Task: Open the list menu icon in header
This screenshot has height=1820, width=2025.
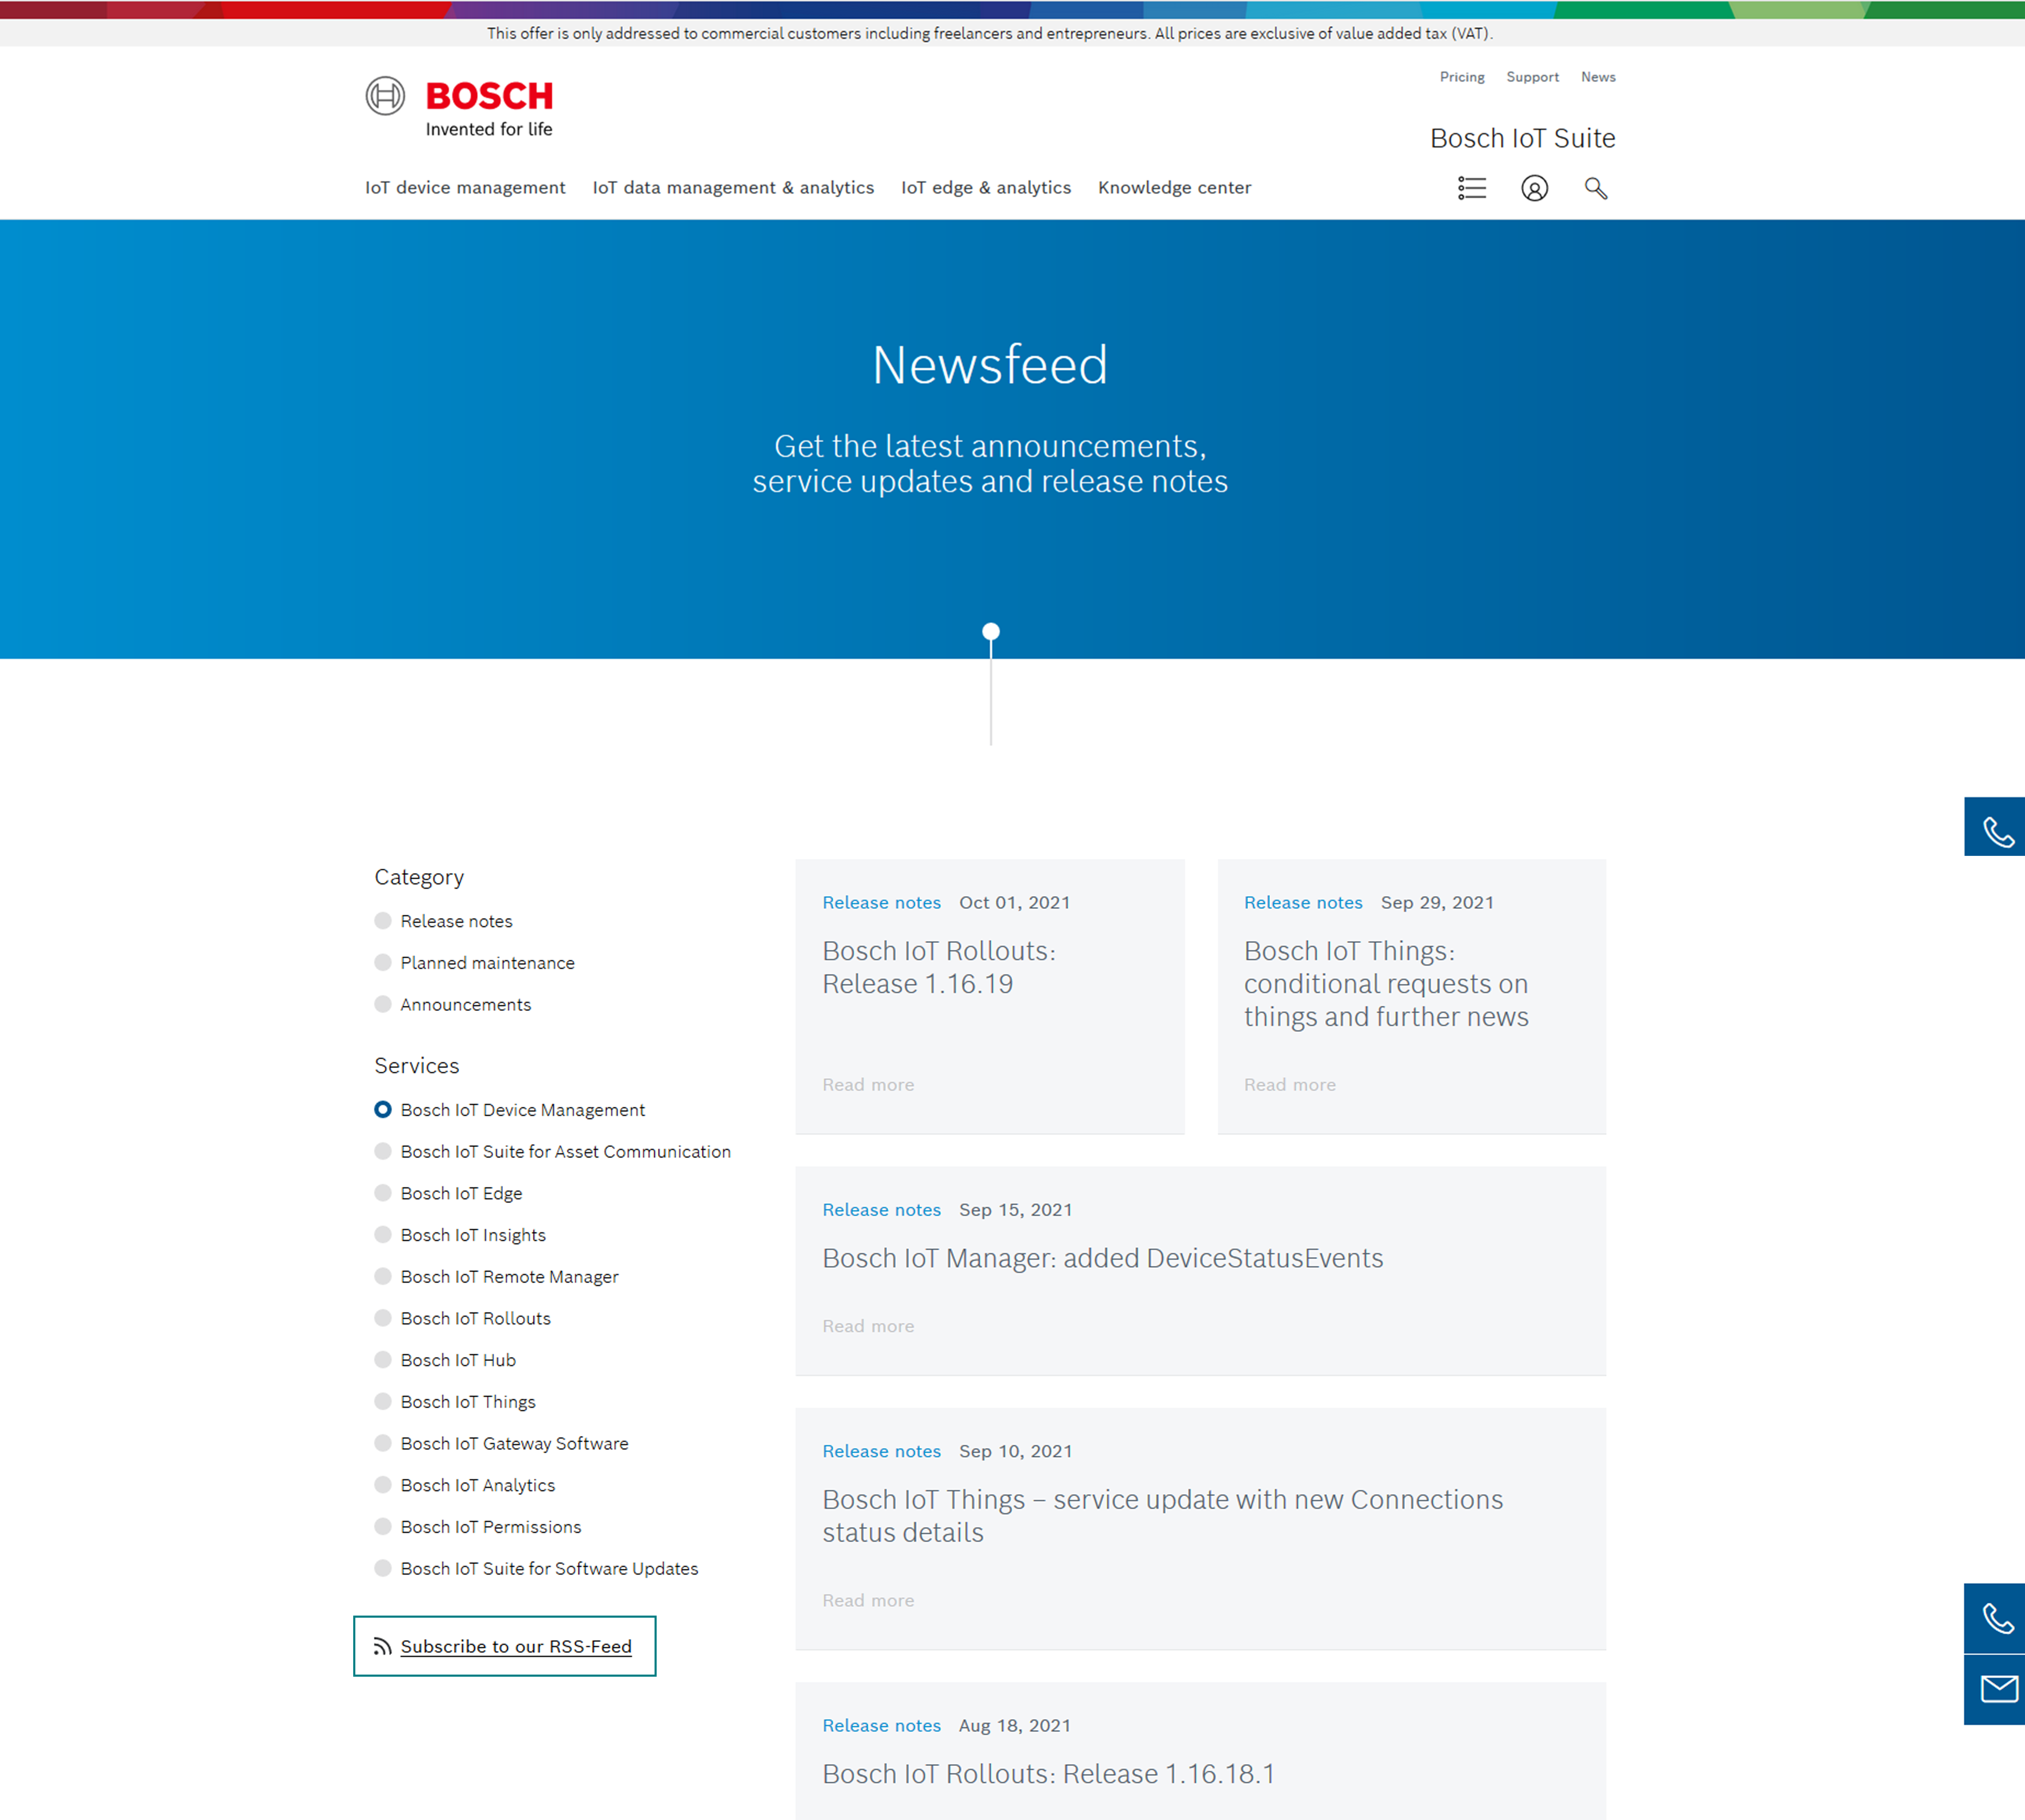Action: (x=1472, y=188)
